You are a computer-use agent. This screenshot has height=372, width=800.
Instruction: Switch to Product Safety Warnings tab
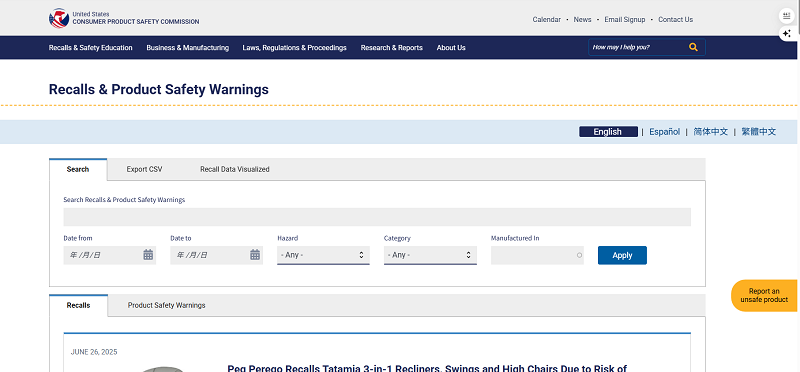pos(166,305)
